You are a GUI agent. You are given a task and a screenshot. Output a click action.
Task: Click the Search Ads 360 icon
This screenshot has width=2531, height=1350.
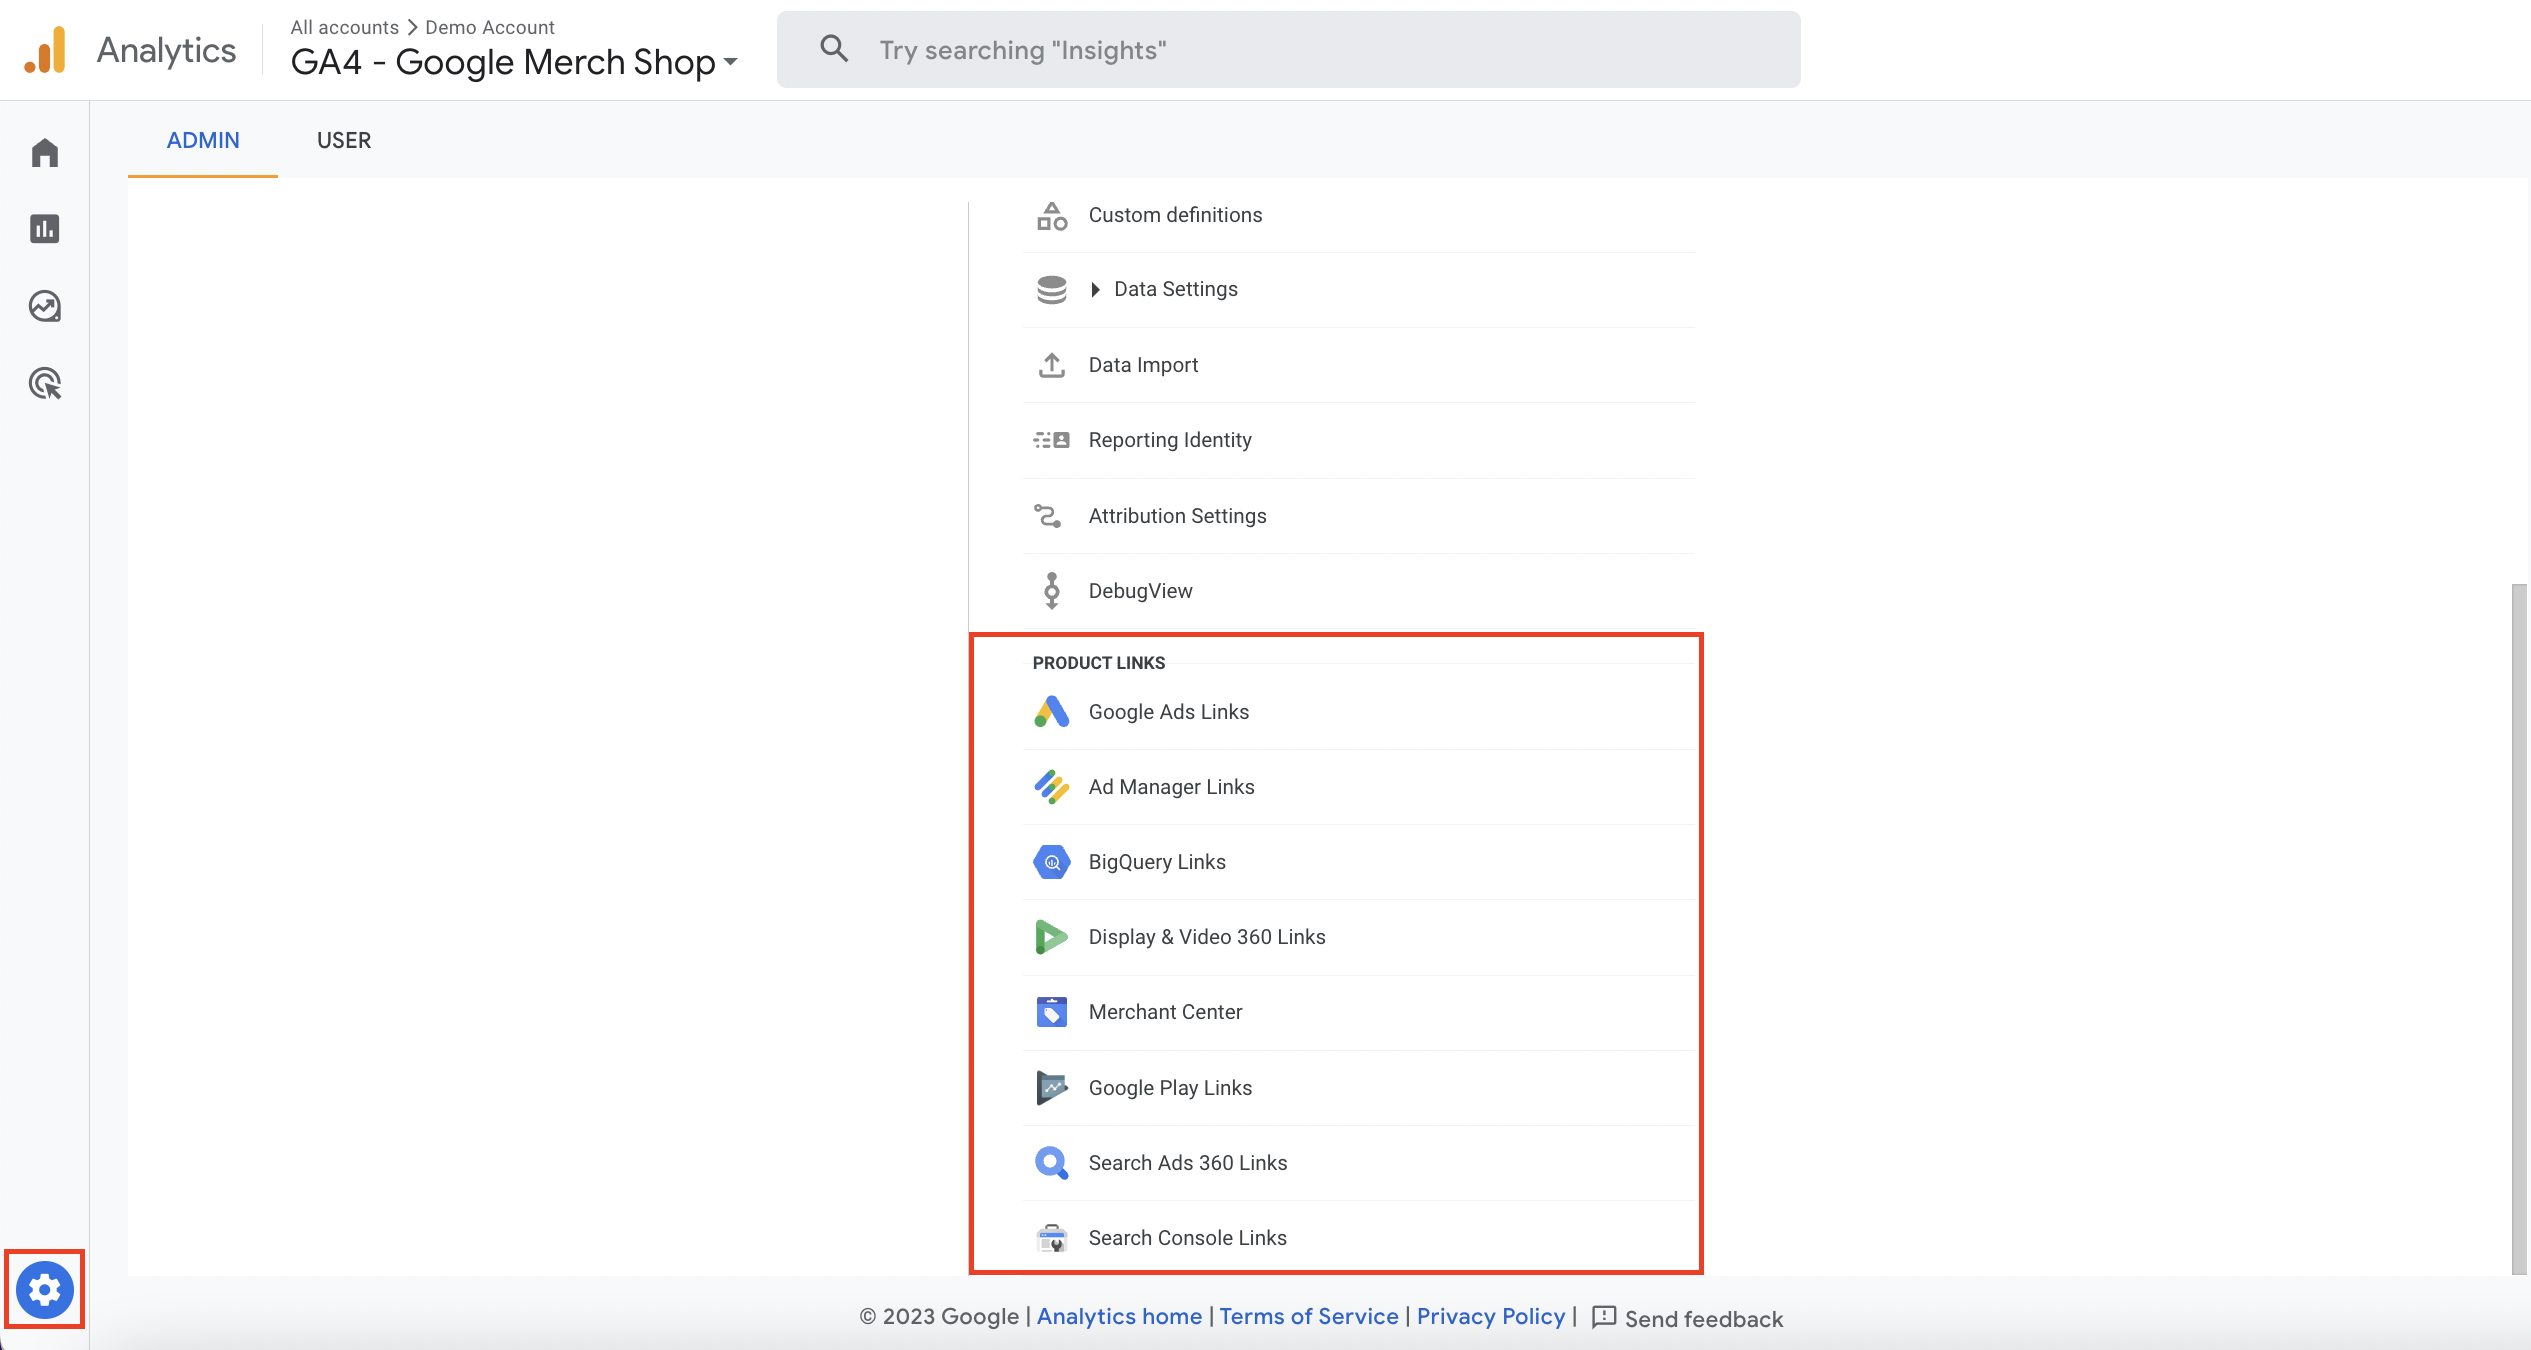click(x=1052, y=1163)
